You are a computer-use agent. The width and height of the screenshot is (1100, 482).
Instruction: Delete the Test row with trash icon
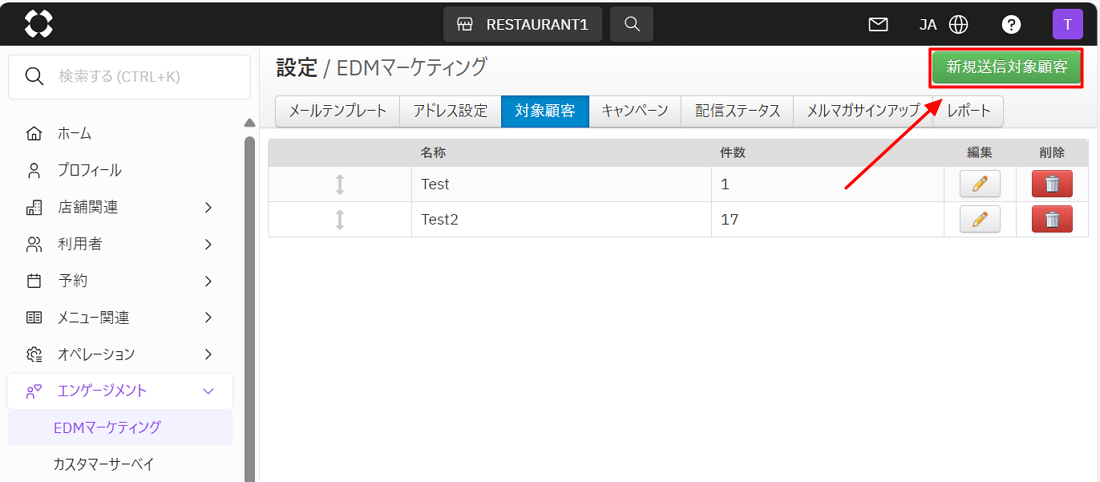tap(1051, 184)
